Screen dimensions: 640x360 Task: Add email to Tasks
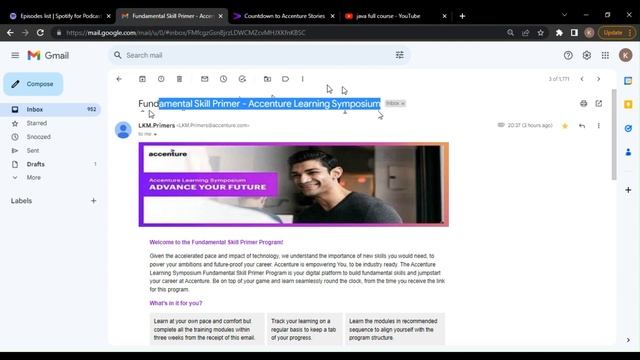[242, 79]
